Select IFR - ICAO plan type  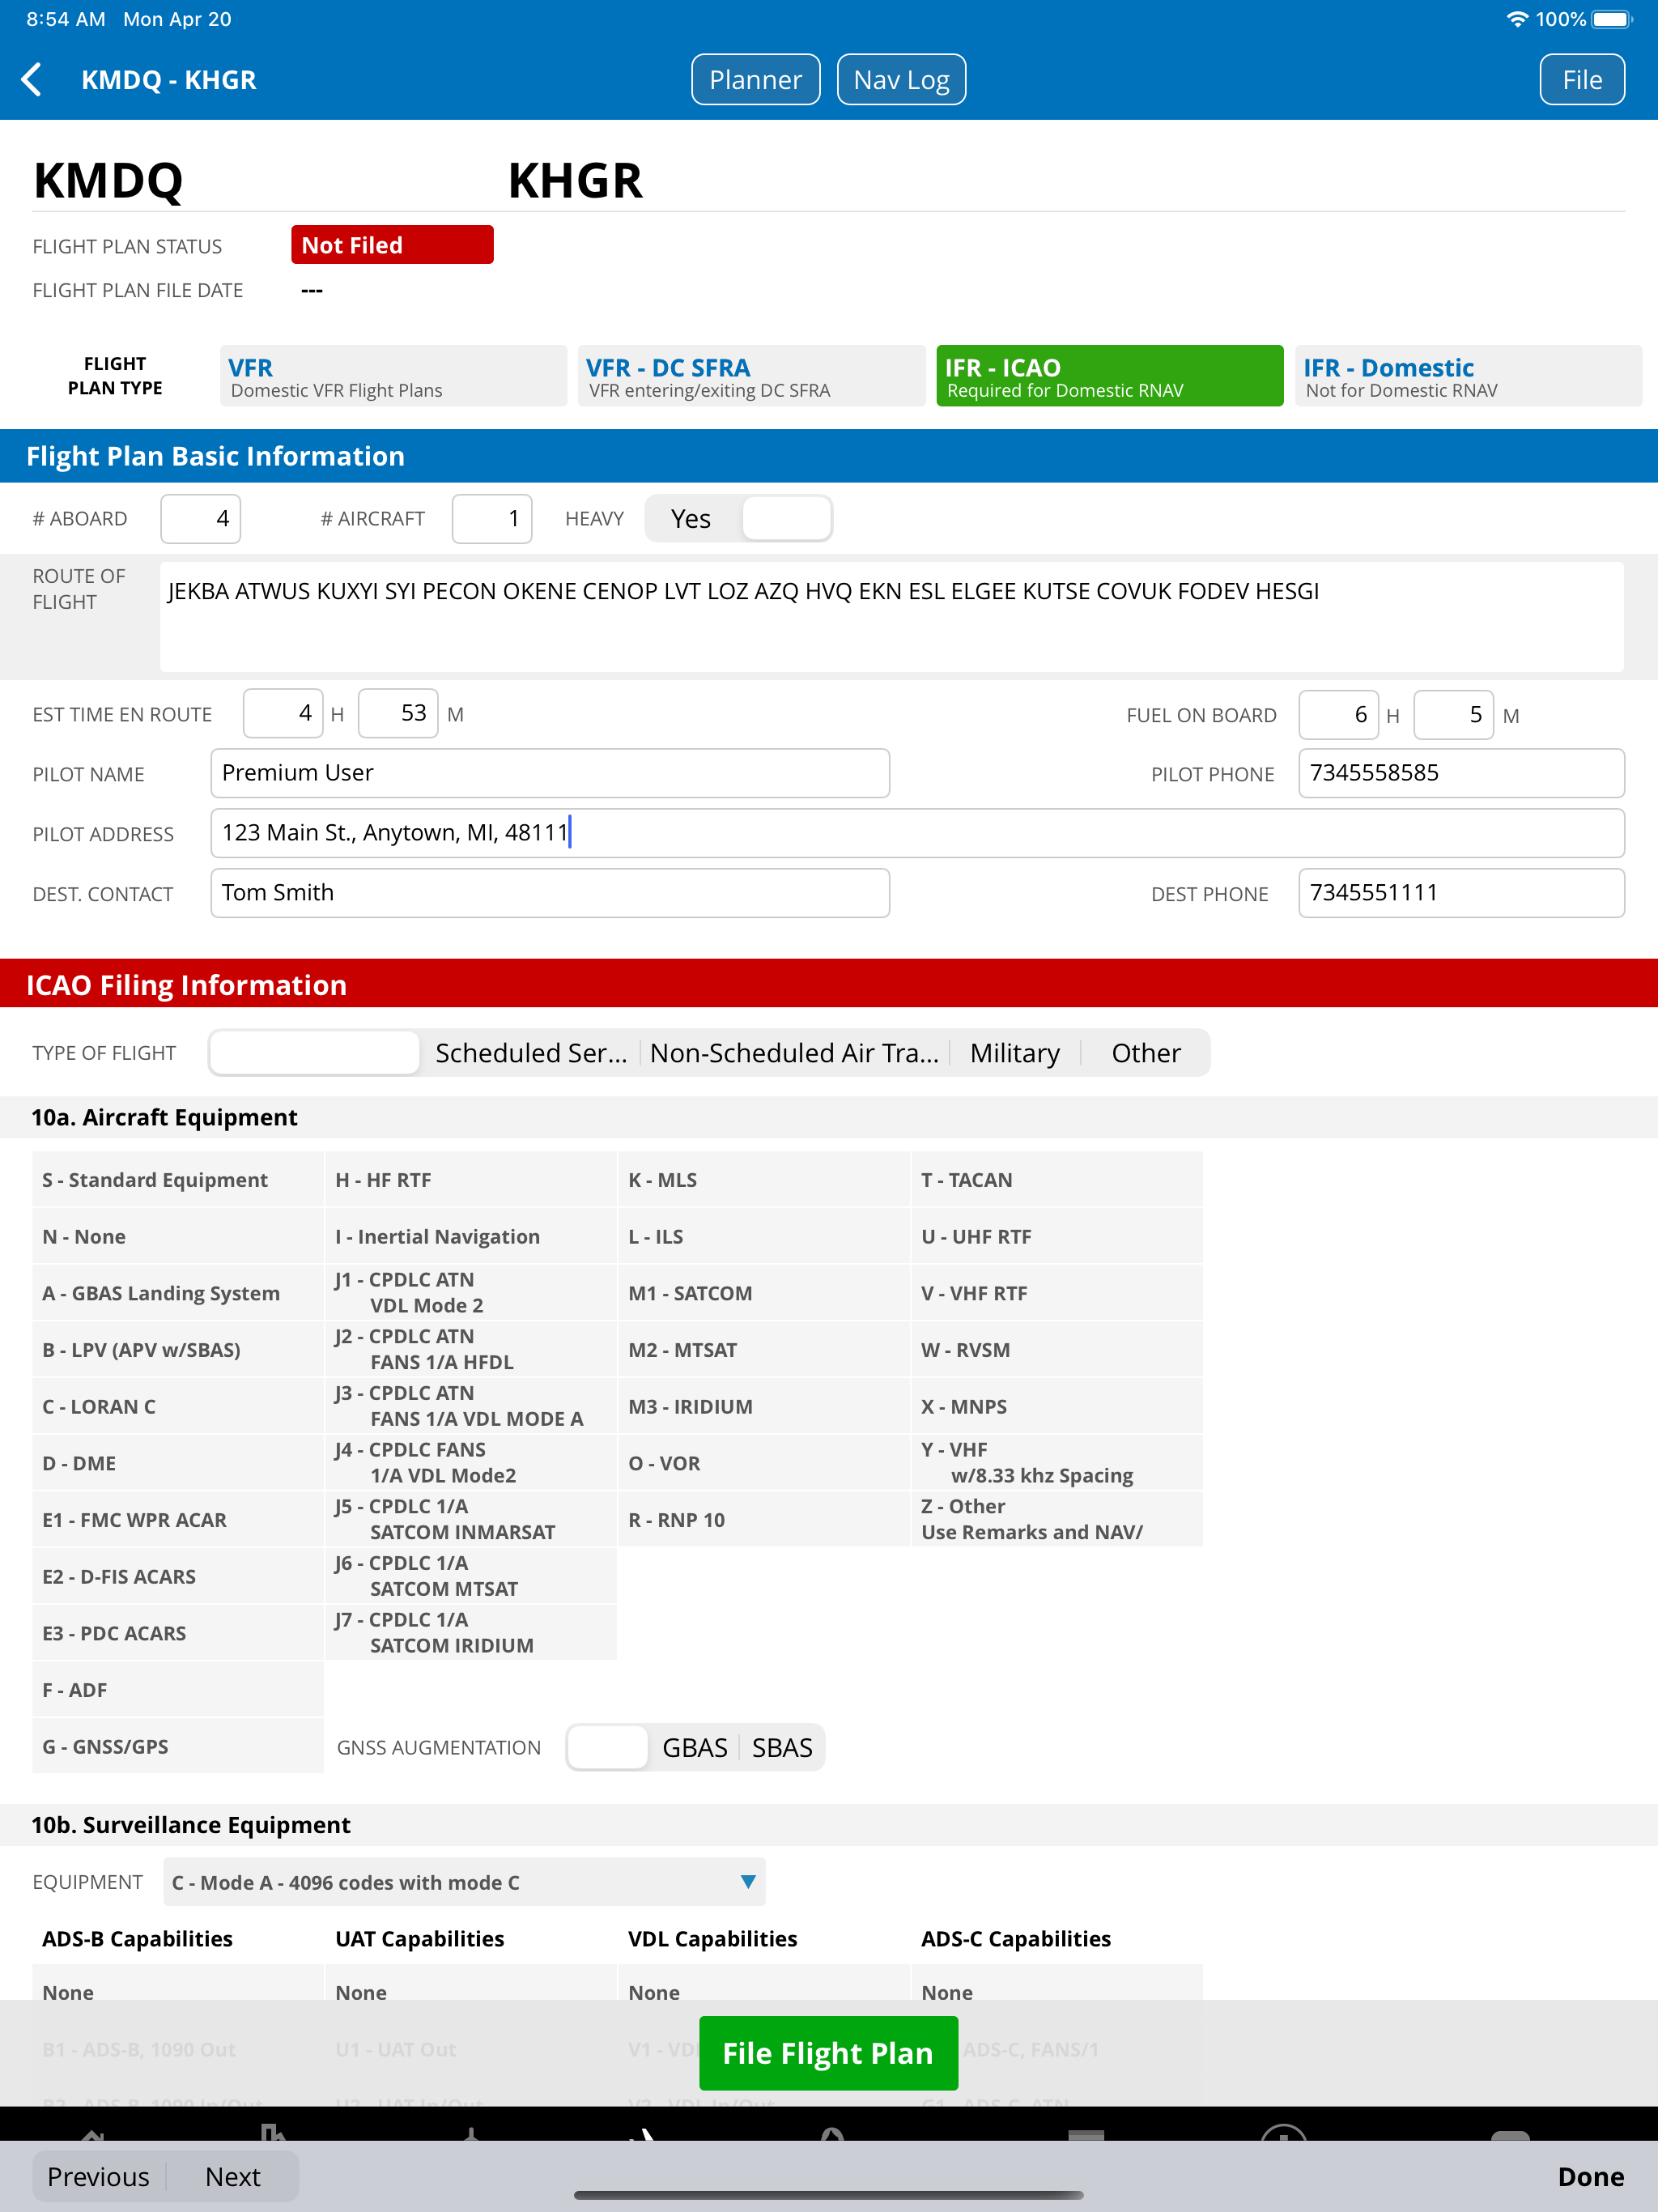1109,376
